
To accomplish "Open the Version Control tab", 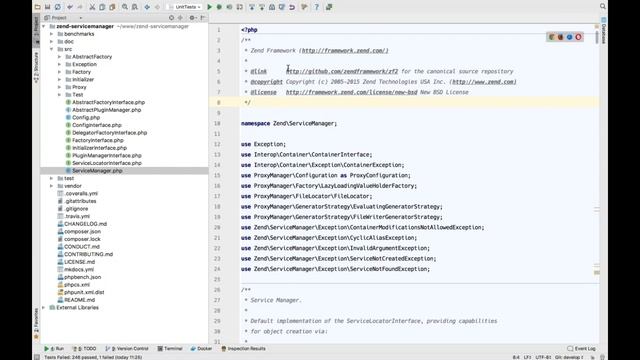I will (127, 349).
